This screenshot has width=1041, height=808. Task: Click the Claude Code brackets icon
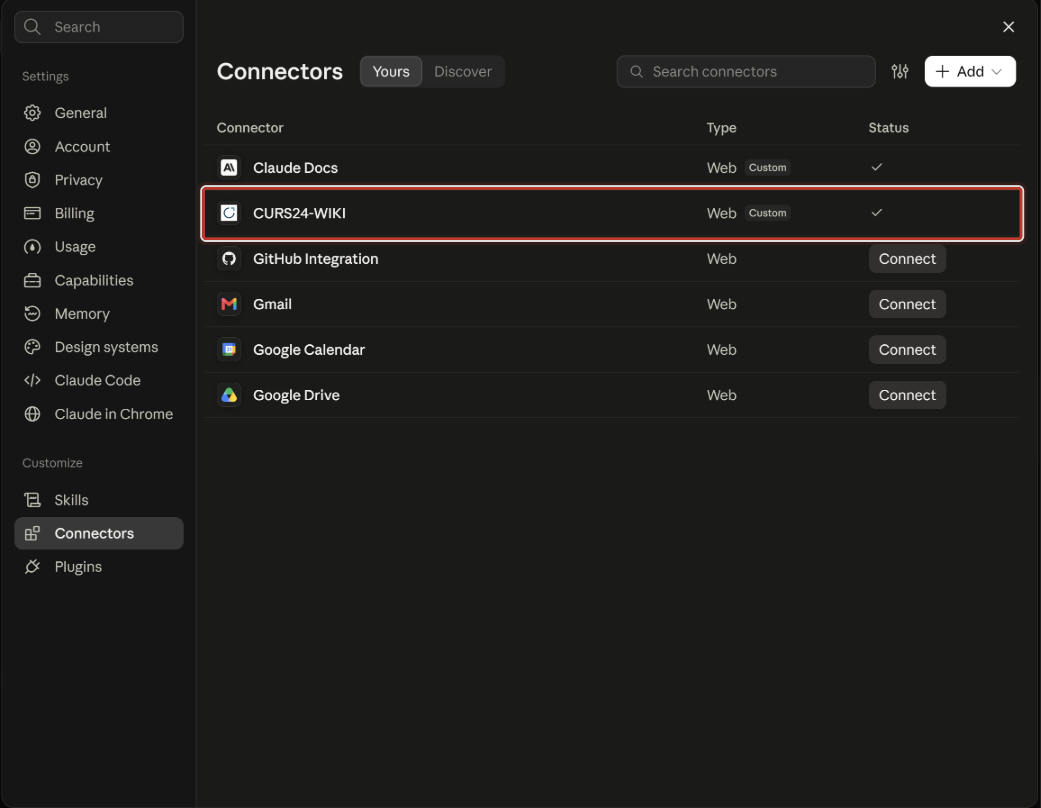pyautogui.click(x=32, y=380)
